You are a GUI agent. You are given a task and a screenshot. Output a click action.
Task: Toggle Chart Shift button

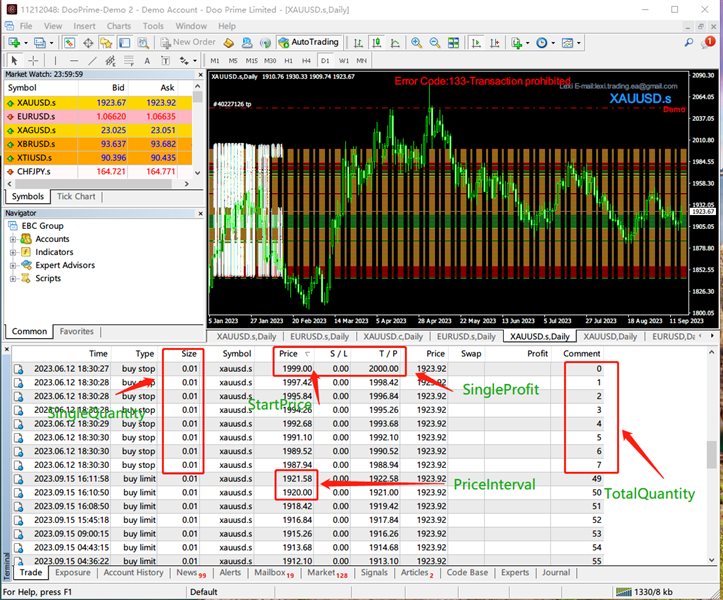[495, 43]
